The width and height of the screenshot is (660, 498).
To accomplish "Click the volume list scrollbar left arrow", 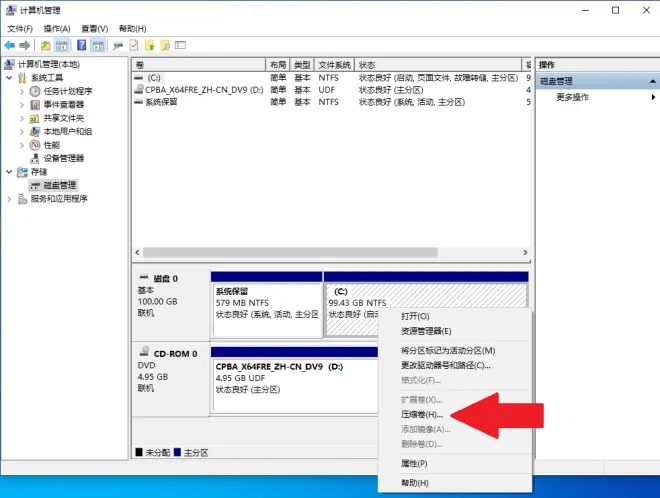I will pyautogui.click(x=137, y=252).
